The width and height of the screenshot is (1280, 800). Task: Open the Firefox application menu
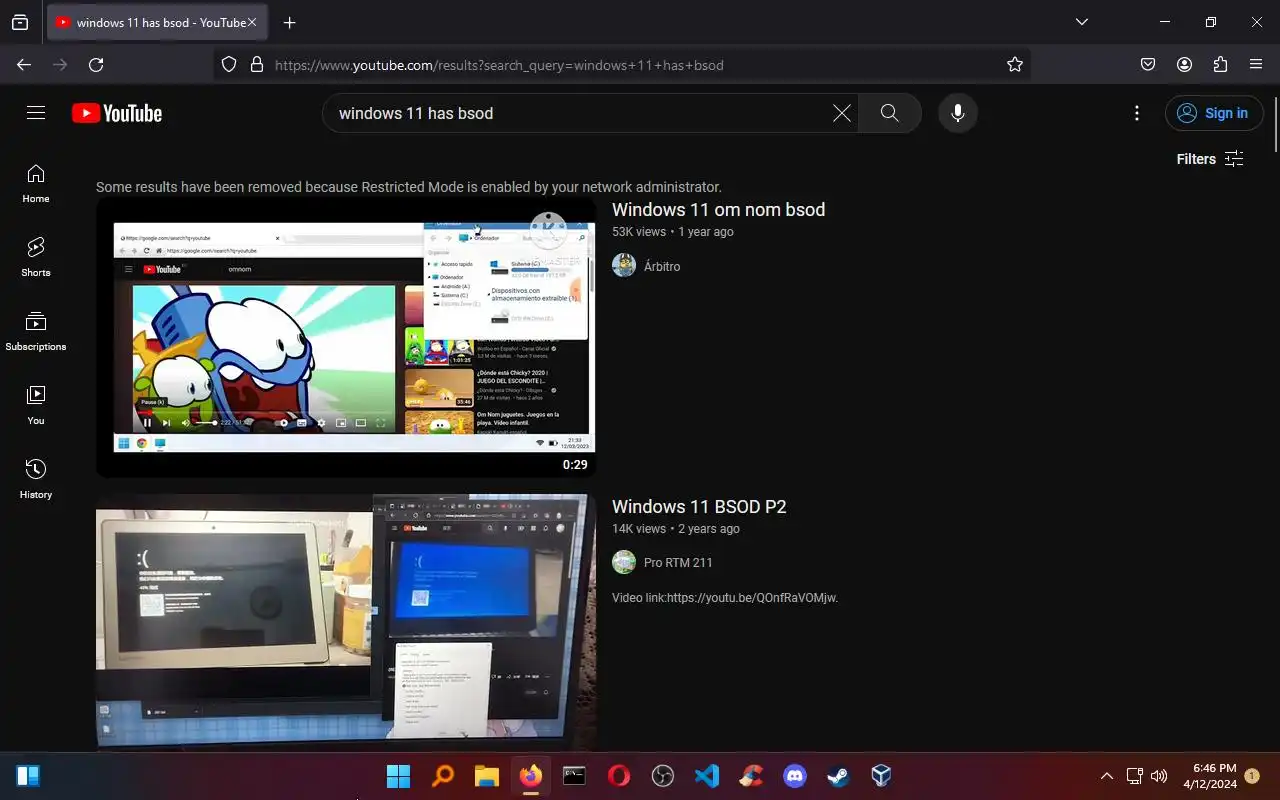point(1256,65)
